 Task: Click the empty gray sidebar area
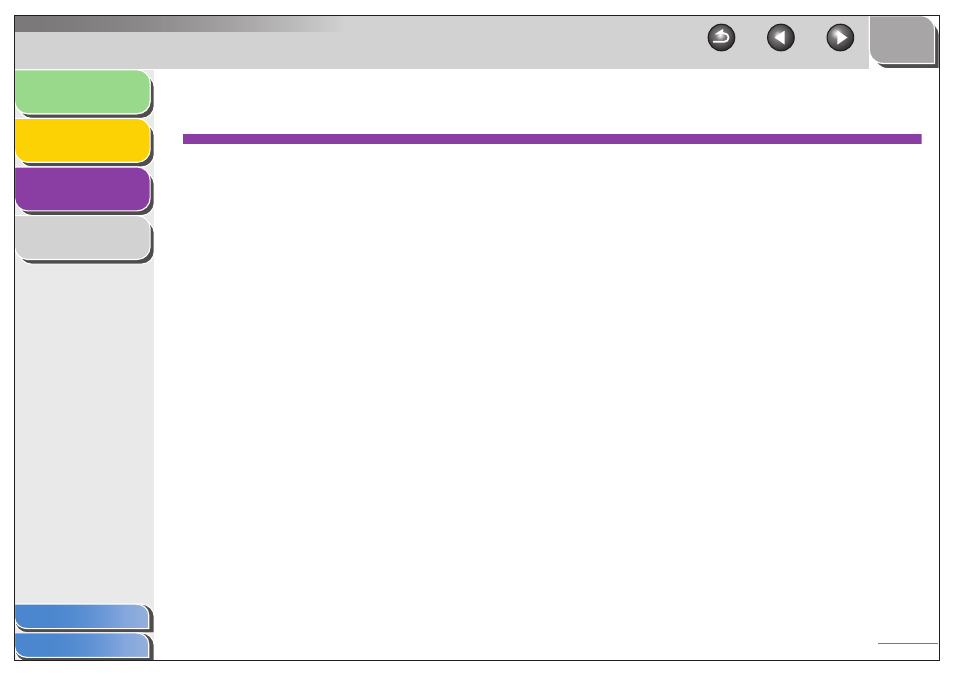(84, 432)
